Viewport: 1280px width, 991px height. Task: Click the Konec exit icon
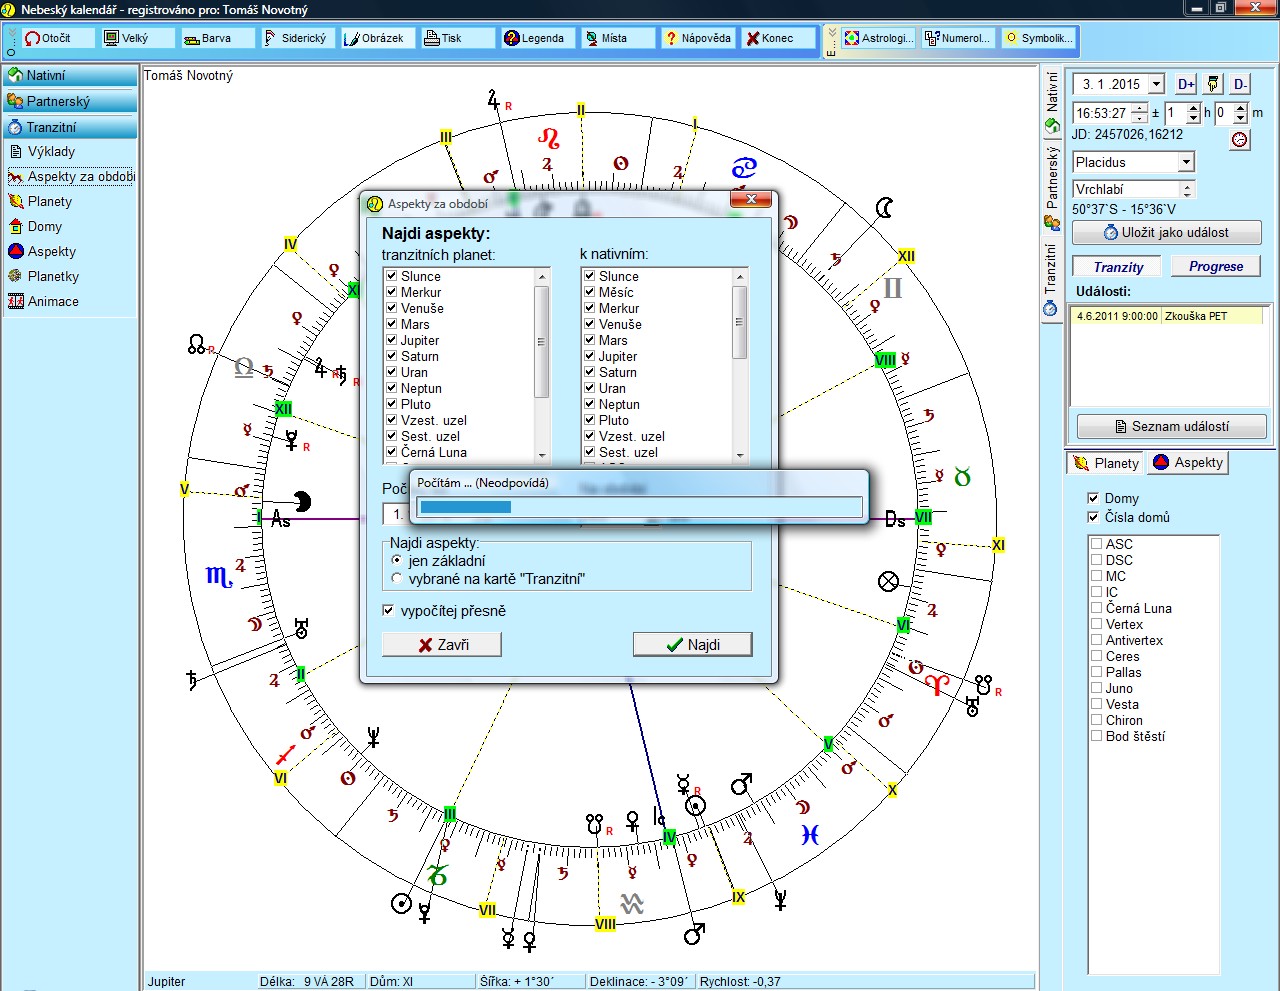pyautogui.click(x=753, y=38)
